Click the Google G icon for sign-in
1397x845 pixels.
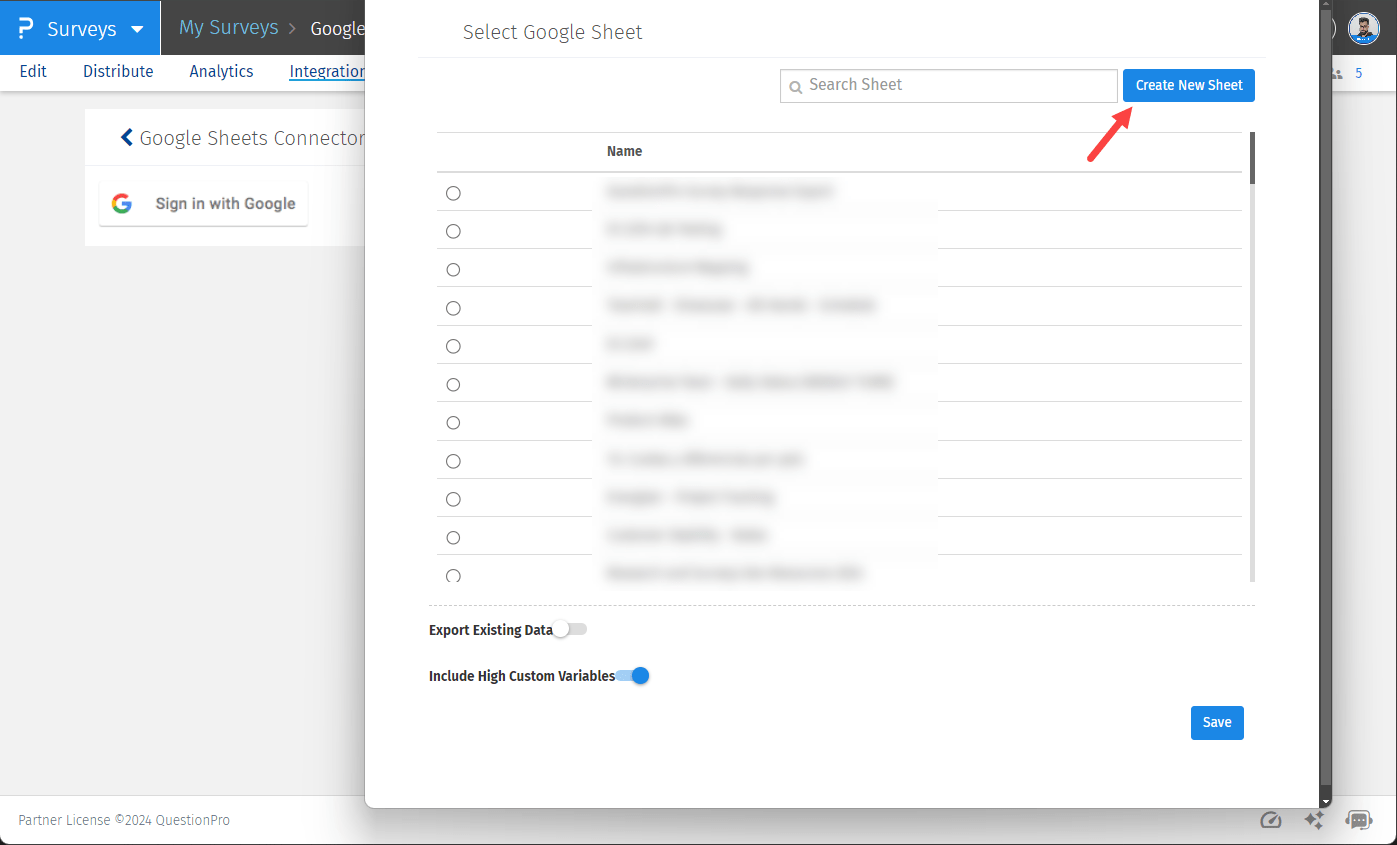coord(121,203)
